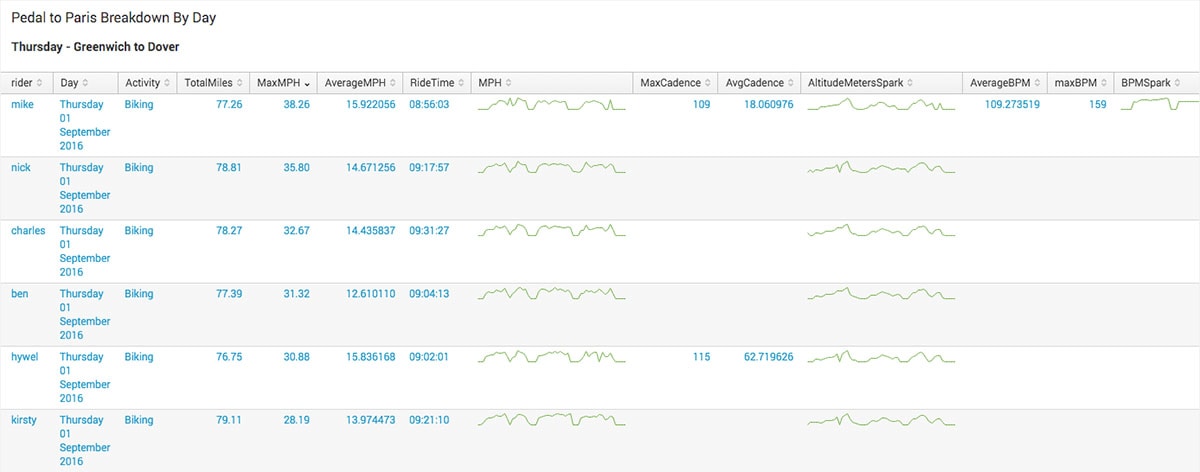Image resolution: width=1200 pixels, height=472 pixels.
Task: Open rider ben link
Action: 19,293
